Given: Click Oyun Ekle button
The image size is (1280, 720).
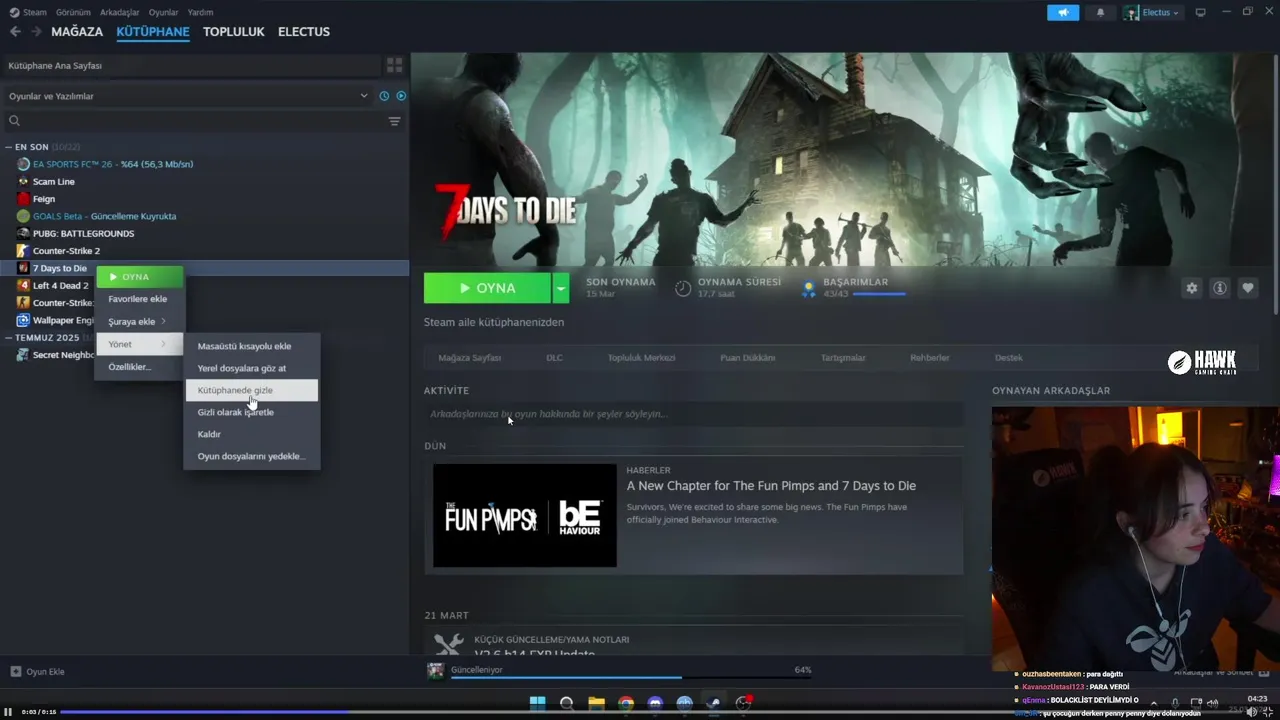Looking at the screenshot, I should click(37, 672).
